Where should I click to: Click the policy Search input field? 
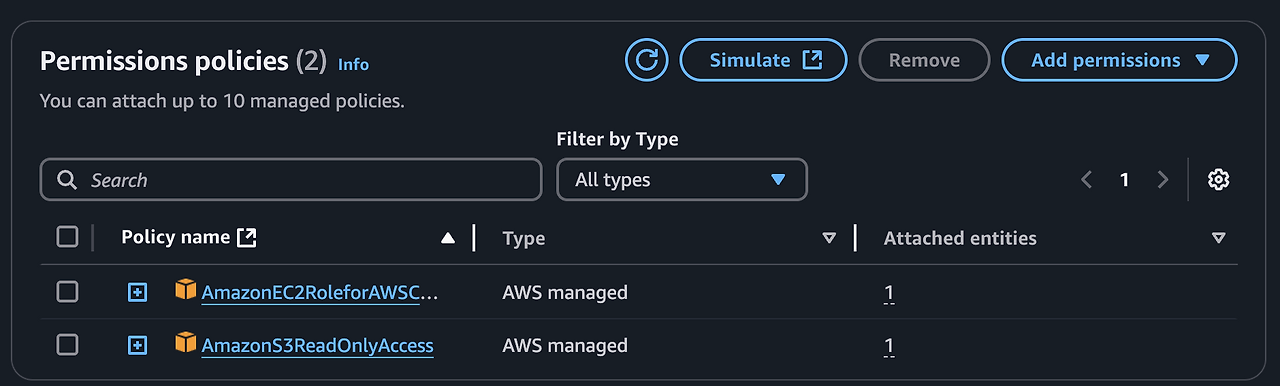[291, 180]
